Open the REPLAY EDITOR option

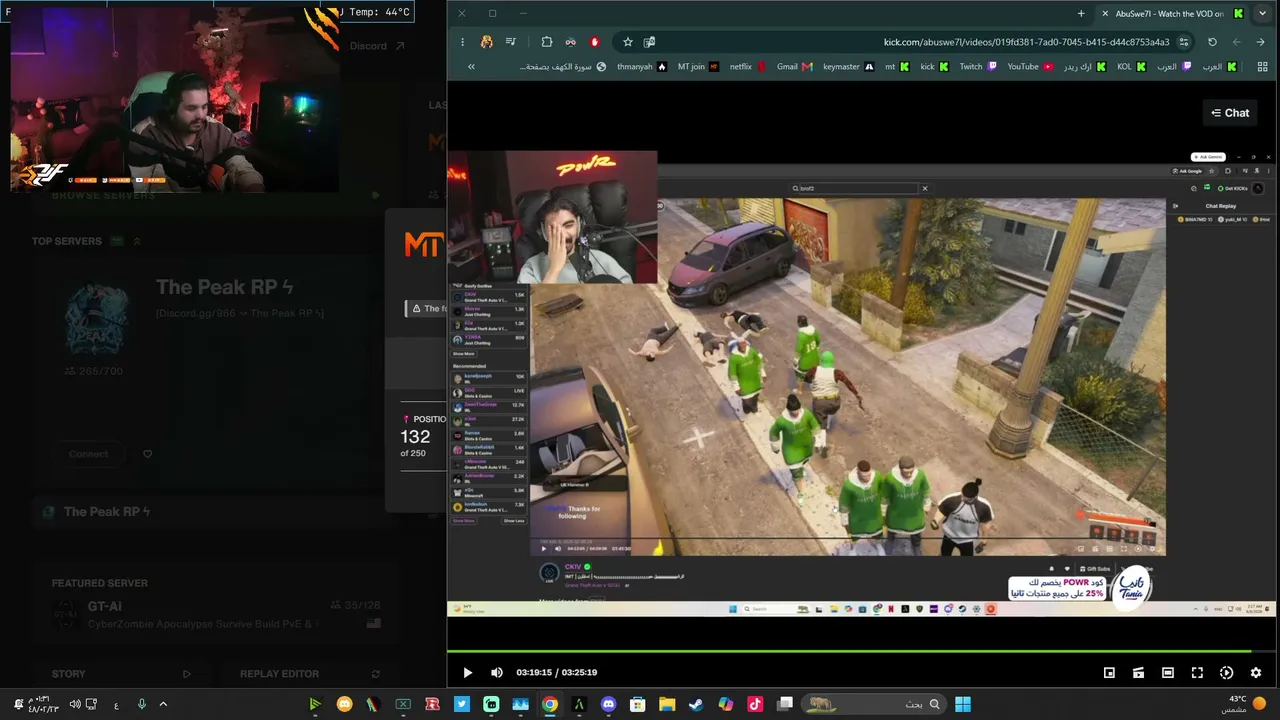[310, 674]
